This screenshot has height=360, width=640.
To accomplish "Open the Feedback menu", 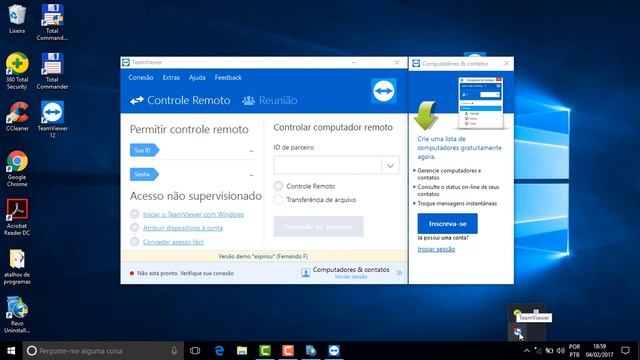I will (228, 78).
